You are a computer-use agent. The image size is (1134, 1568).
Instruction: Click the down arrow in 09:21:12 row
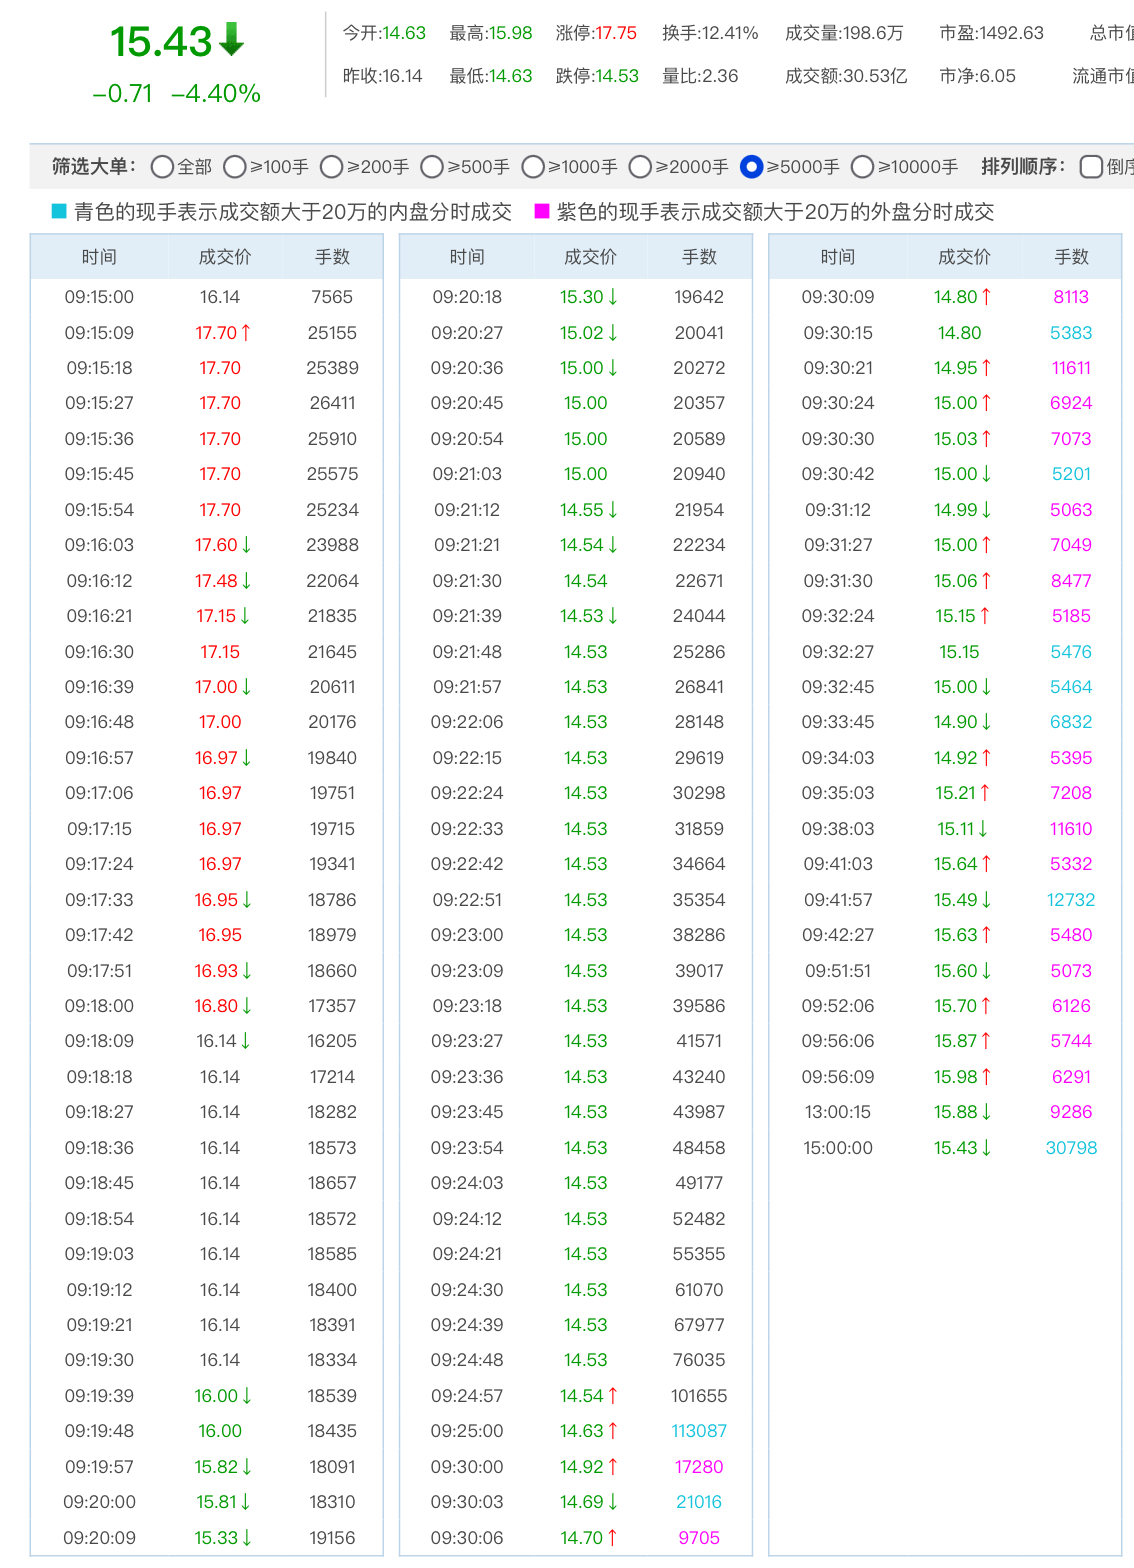pos(612,510)
